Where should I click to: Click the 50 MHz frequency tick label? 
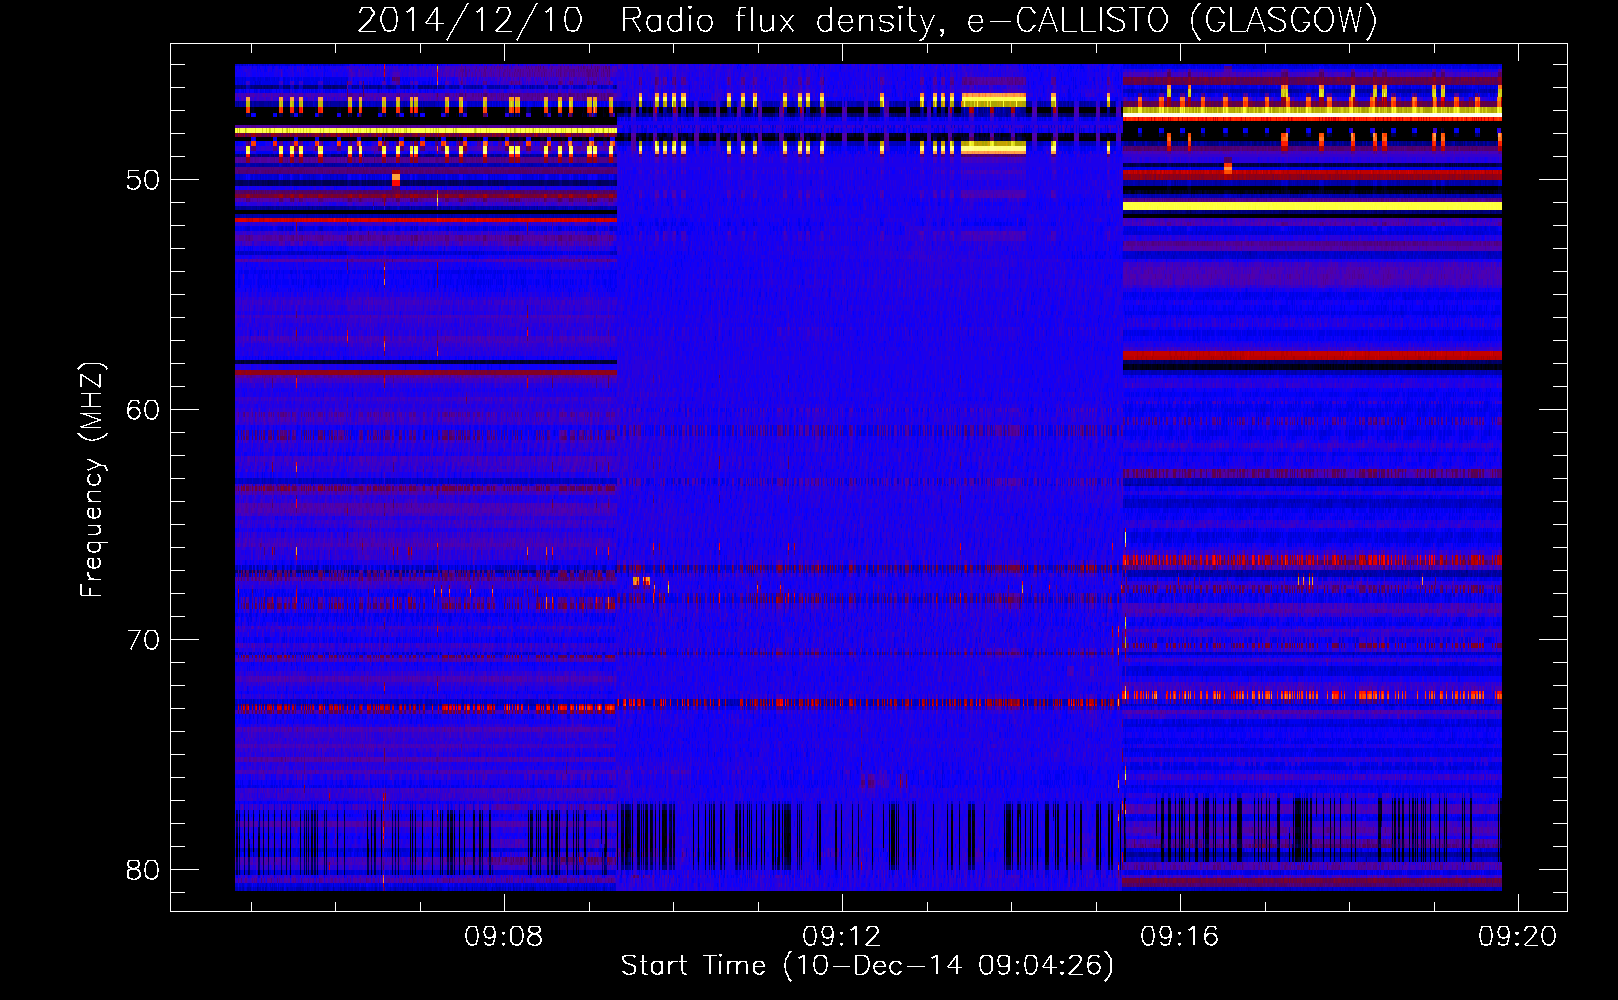coord(143,180)
